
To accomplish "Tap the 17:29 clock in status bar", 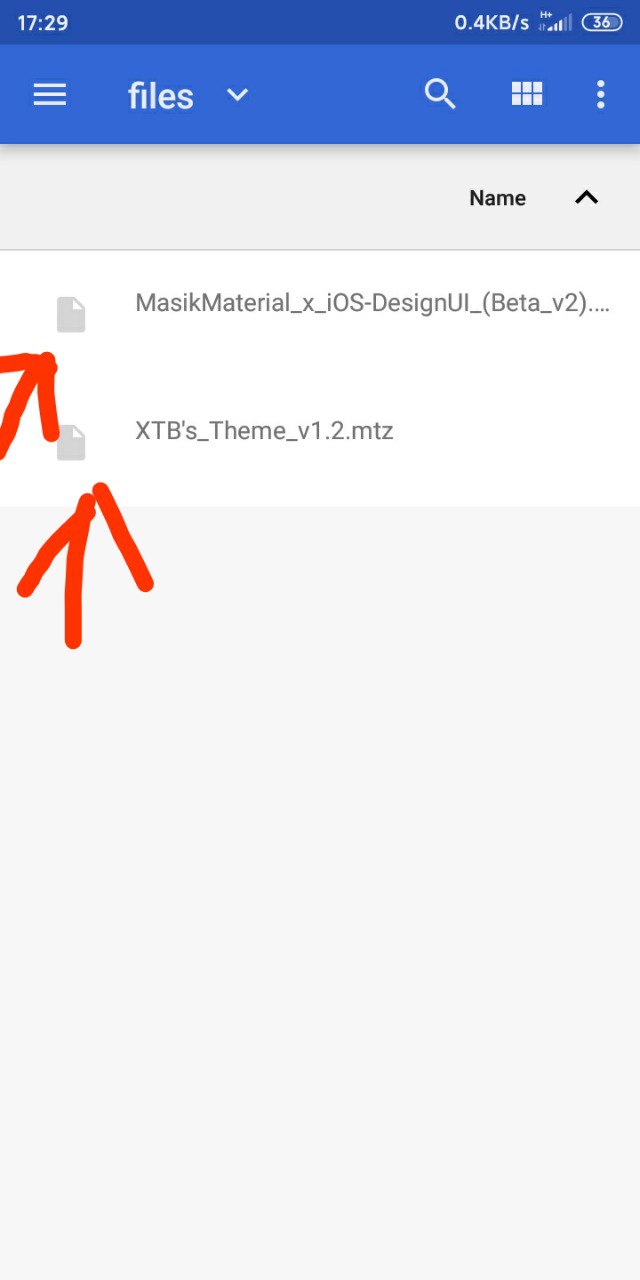I will point(43,22).
